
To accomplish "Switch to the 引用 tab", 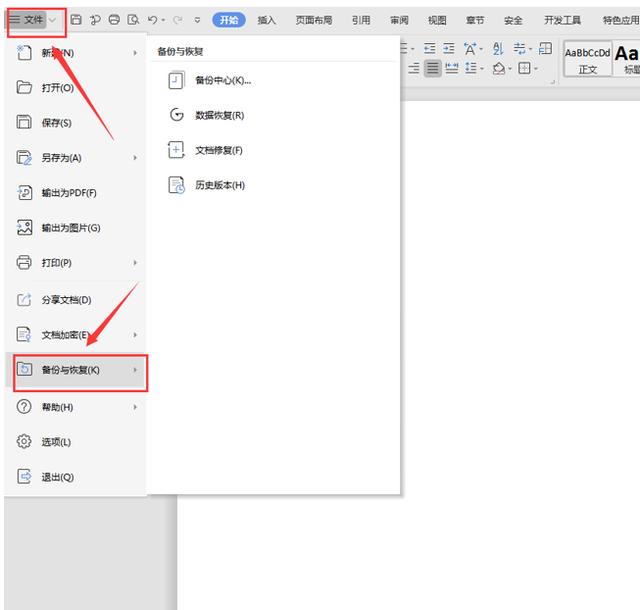I will (x=361, y=20).
